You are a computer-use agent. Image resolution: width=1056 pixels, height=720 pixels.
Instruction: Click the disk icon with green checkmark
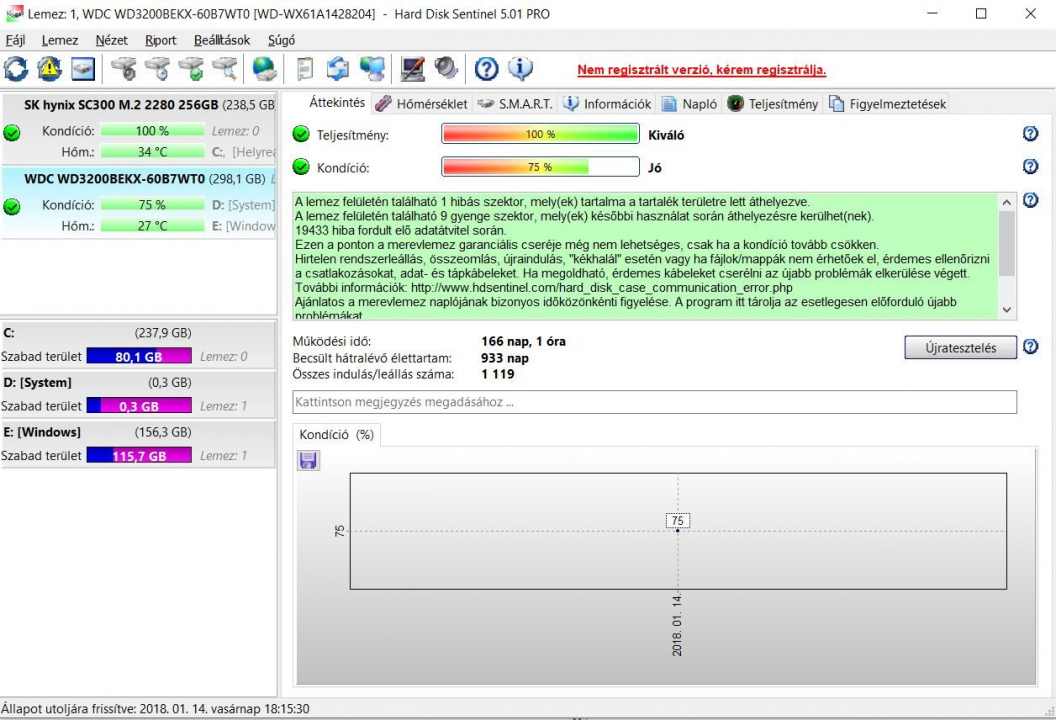pyautogui.click(x=191, y=68)
